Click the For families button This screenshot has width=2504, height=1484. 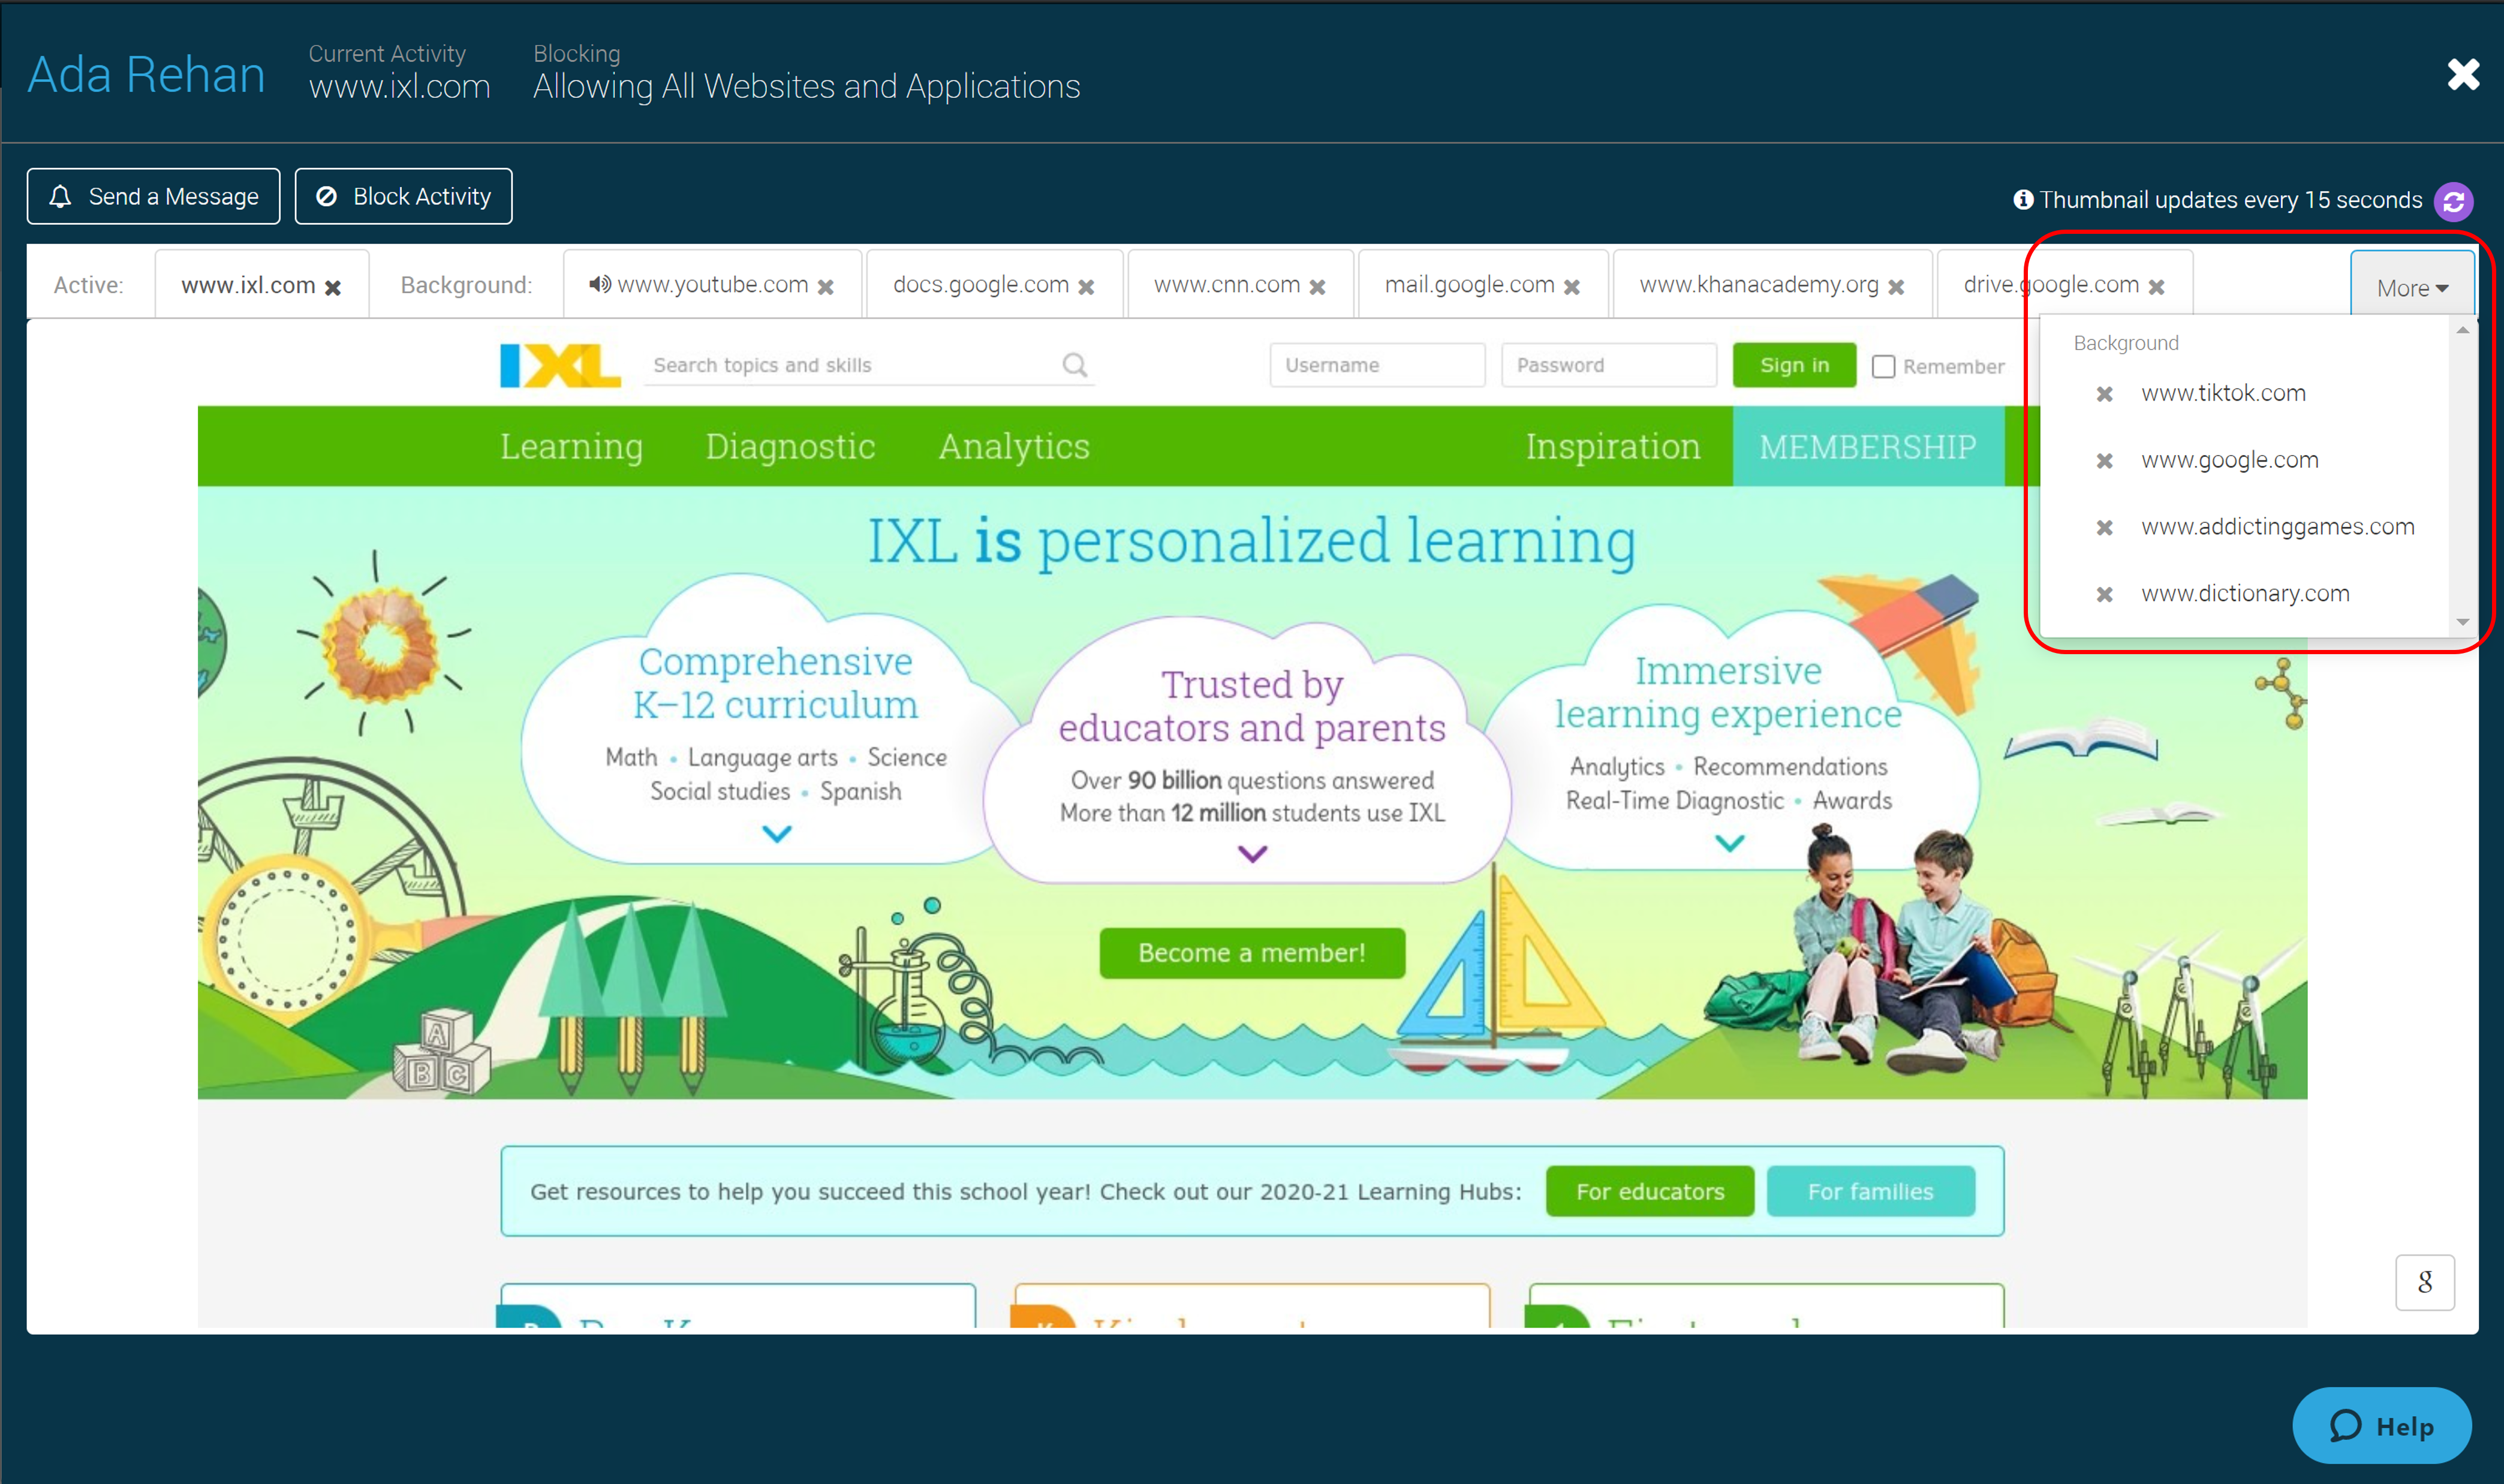pos(1871,1191)
